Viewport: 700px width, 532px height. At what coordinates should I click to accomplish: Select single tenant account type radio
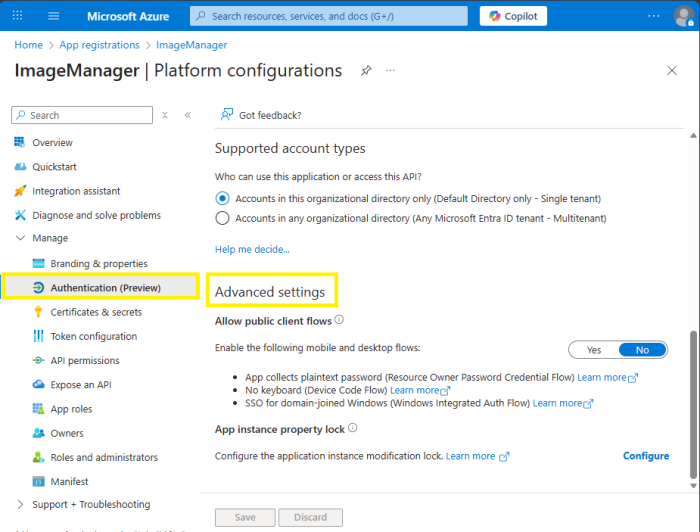click(223, 198)
